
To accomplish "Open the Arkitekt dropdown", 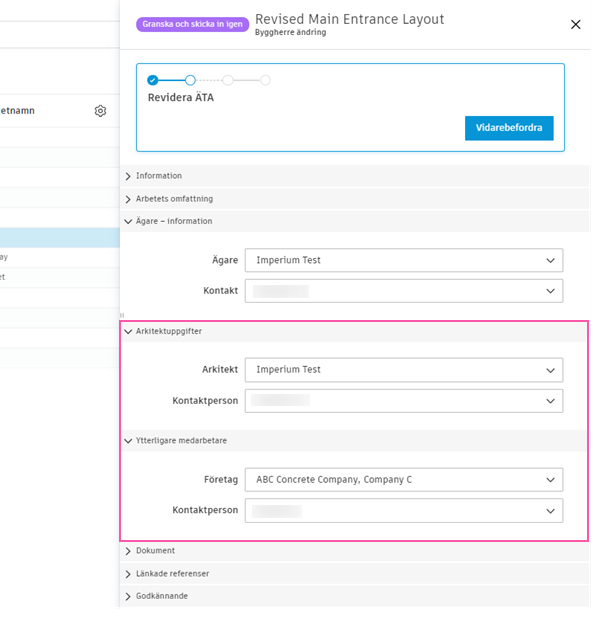I will pyautogui.click(x=403, y=370).
